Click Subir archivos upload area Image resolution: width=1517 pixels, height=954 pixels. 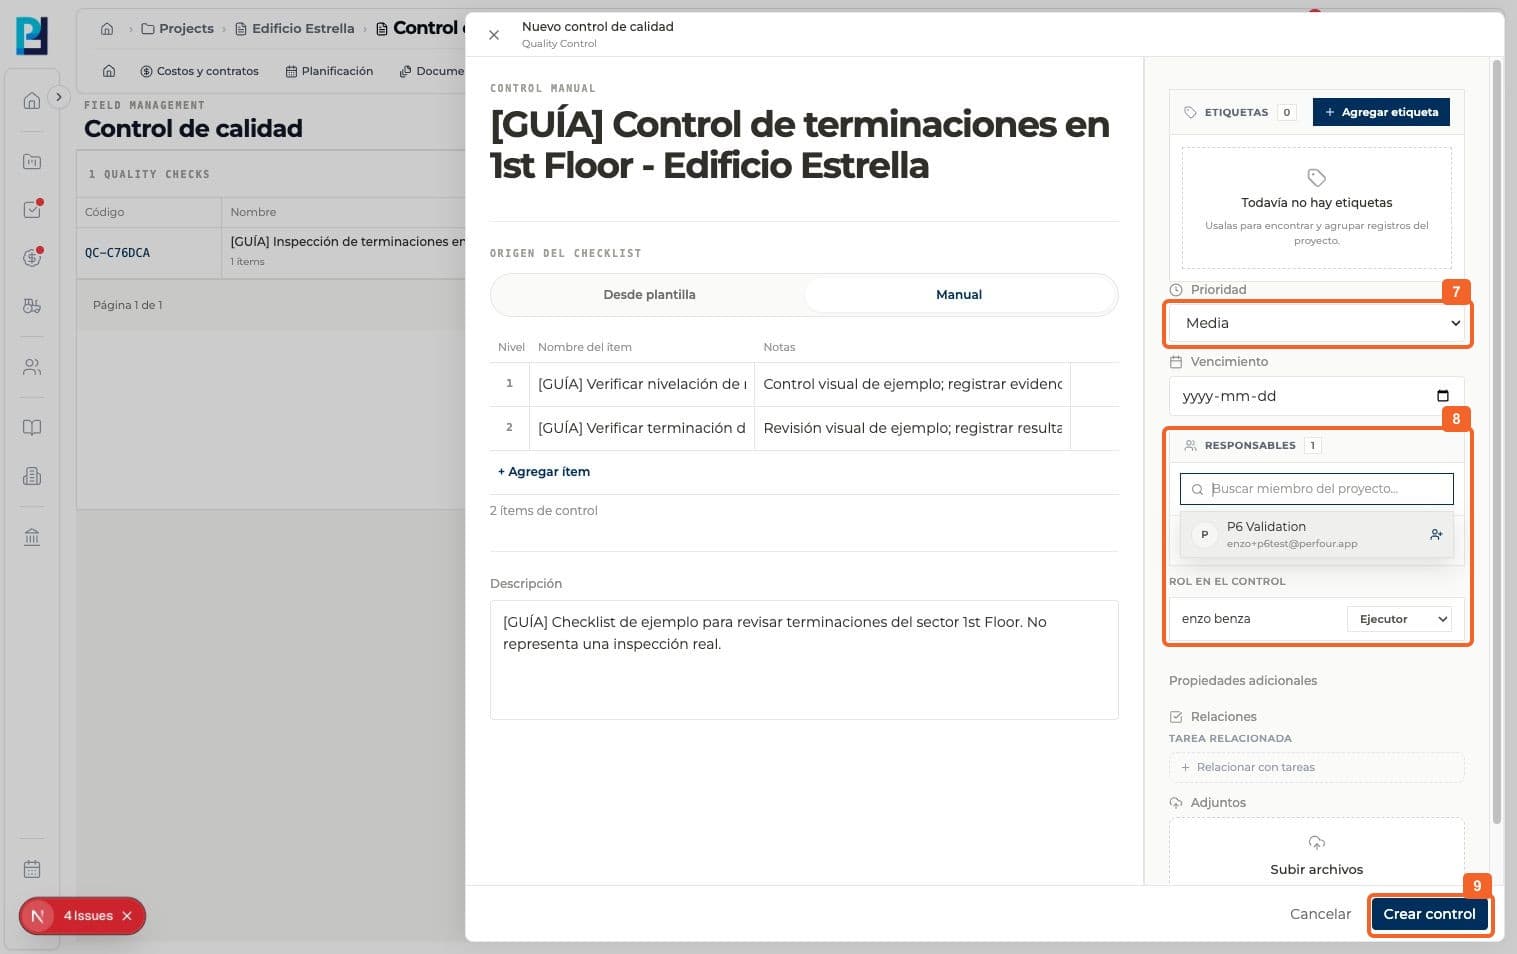pyautogui.click(x=1316, y=852)
